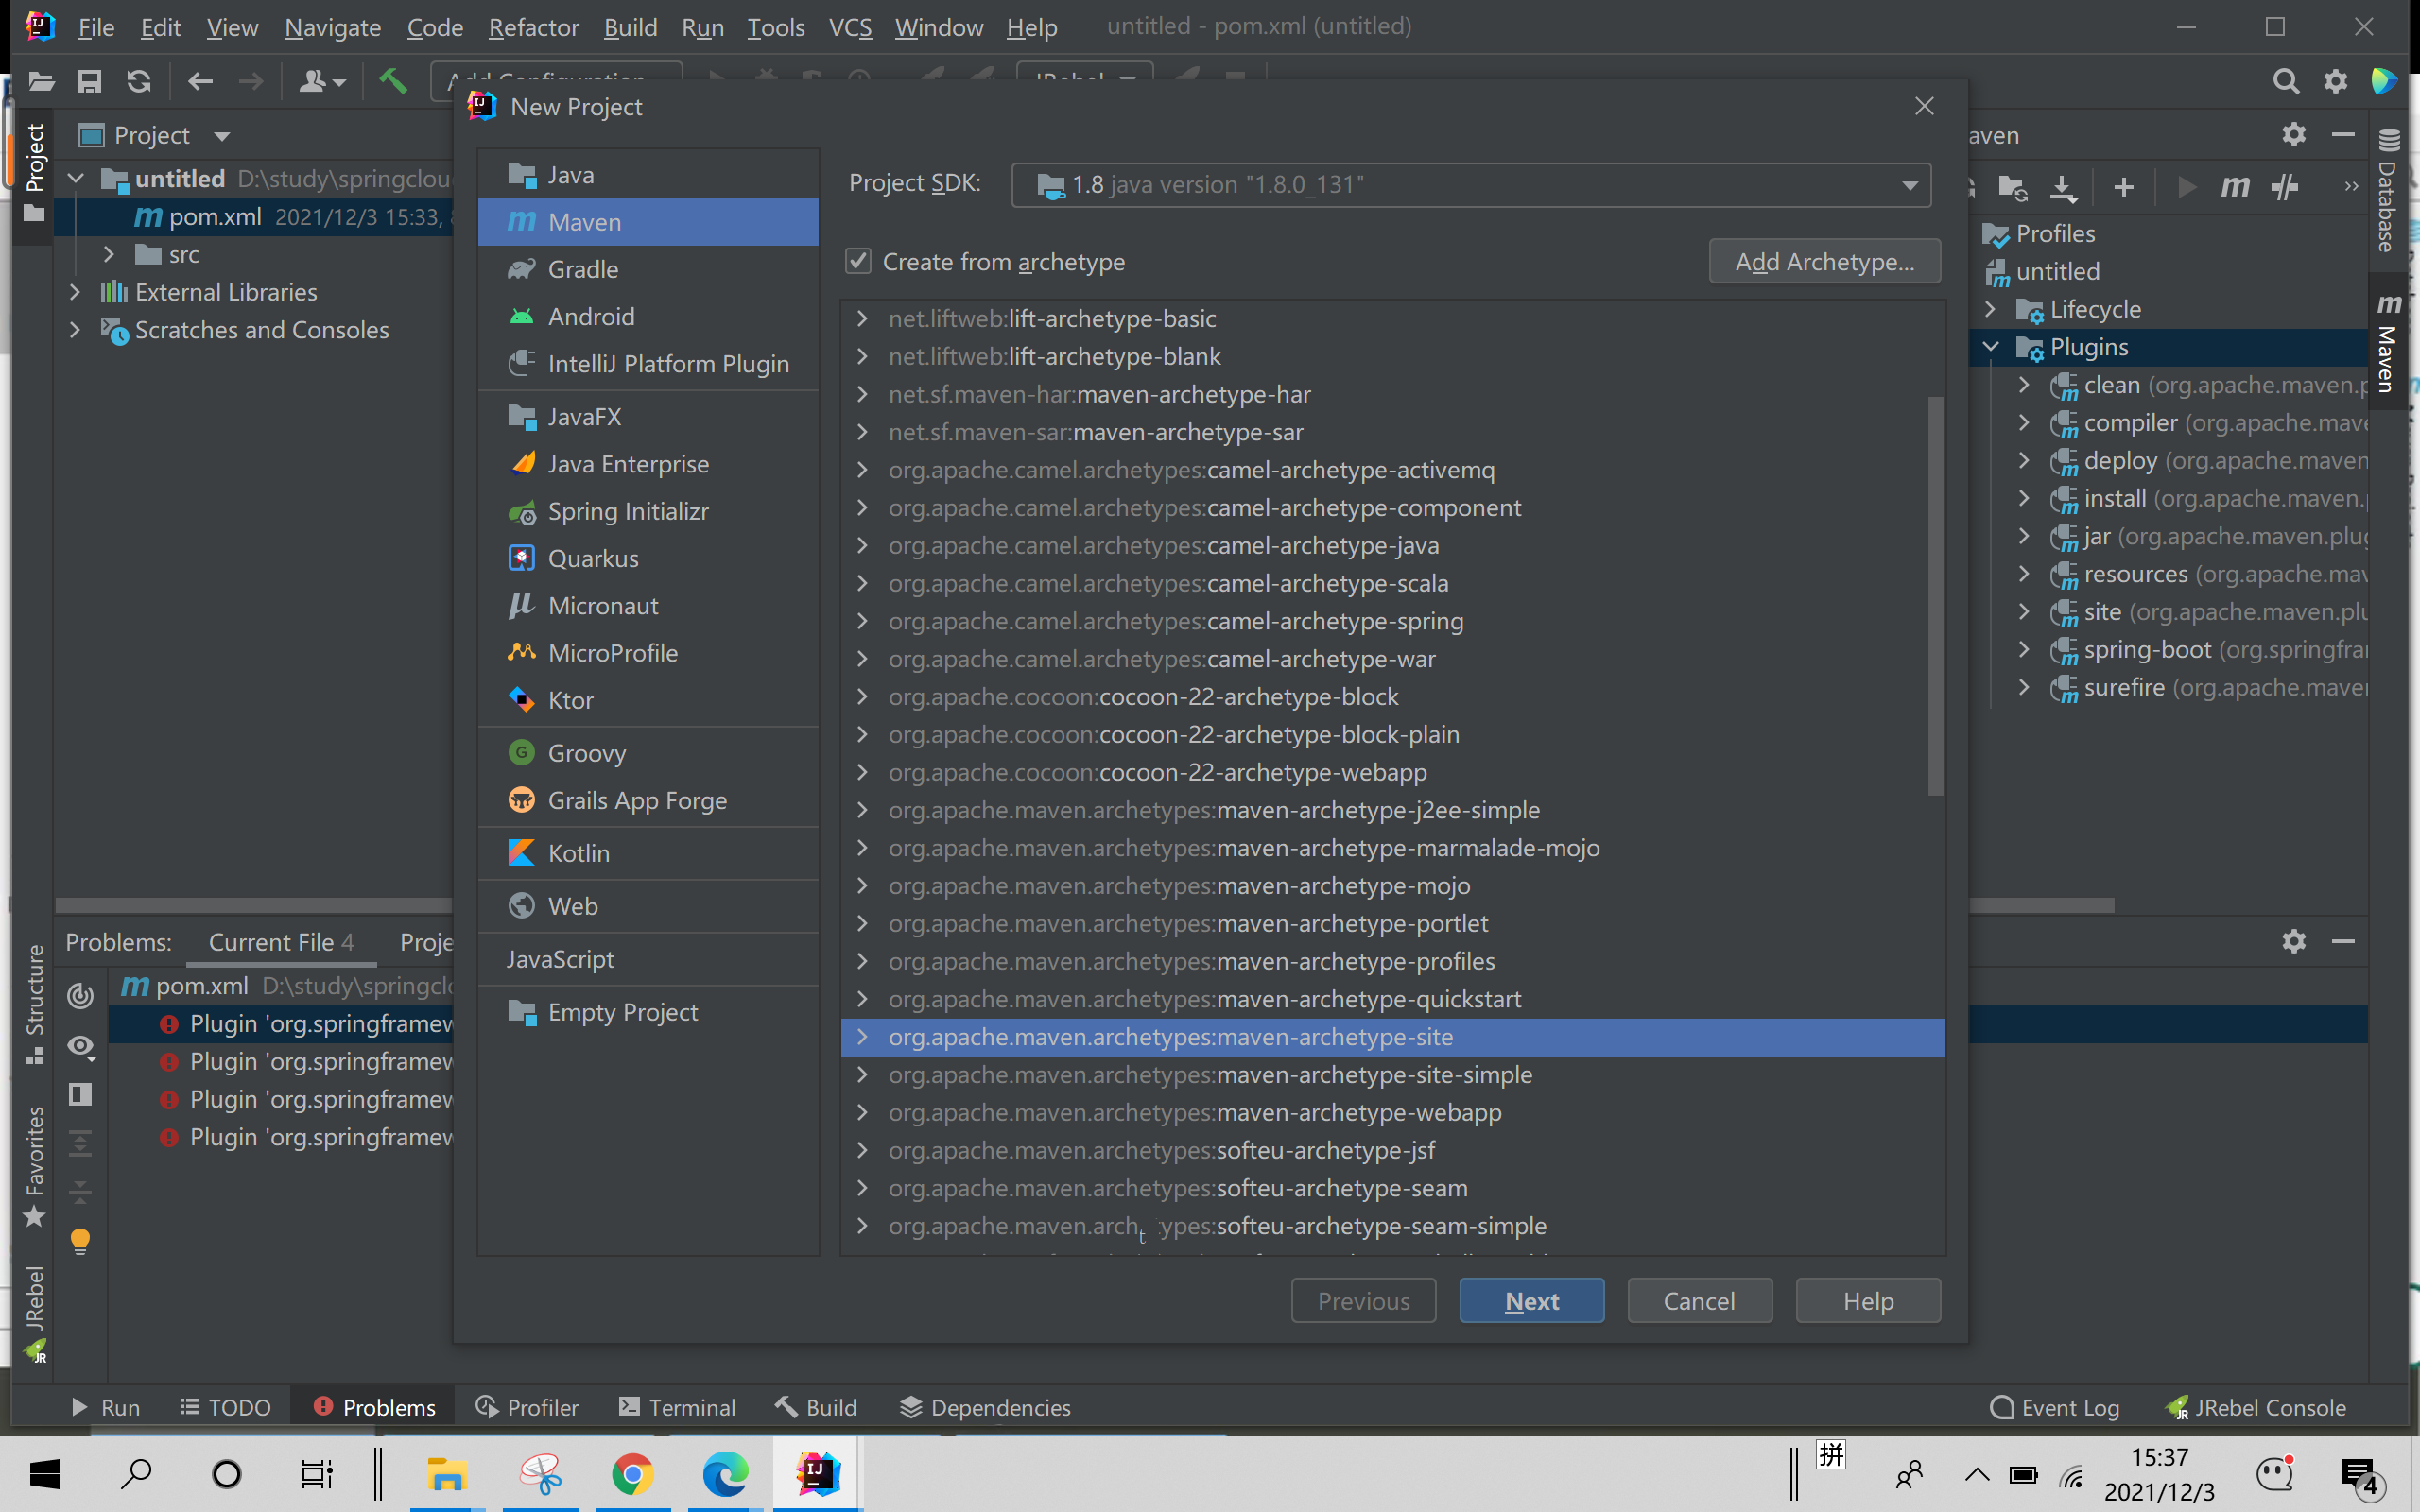Select Spring Initializr project type
Viewport: 2420px width, 1512px height.
(627, 512)
